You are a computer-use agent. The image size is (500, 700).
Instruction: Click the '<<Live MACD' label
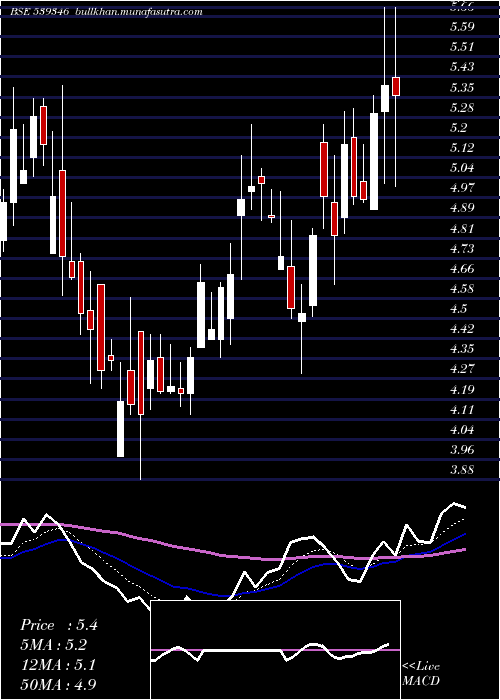coord(421,674)
